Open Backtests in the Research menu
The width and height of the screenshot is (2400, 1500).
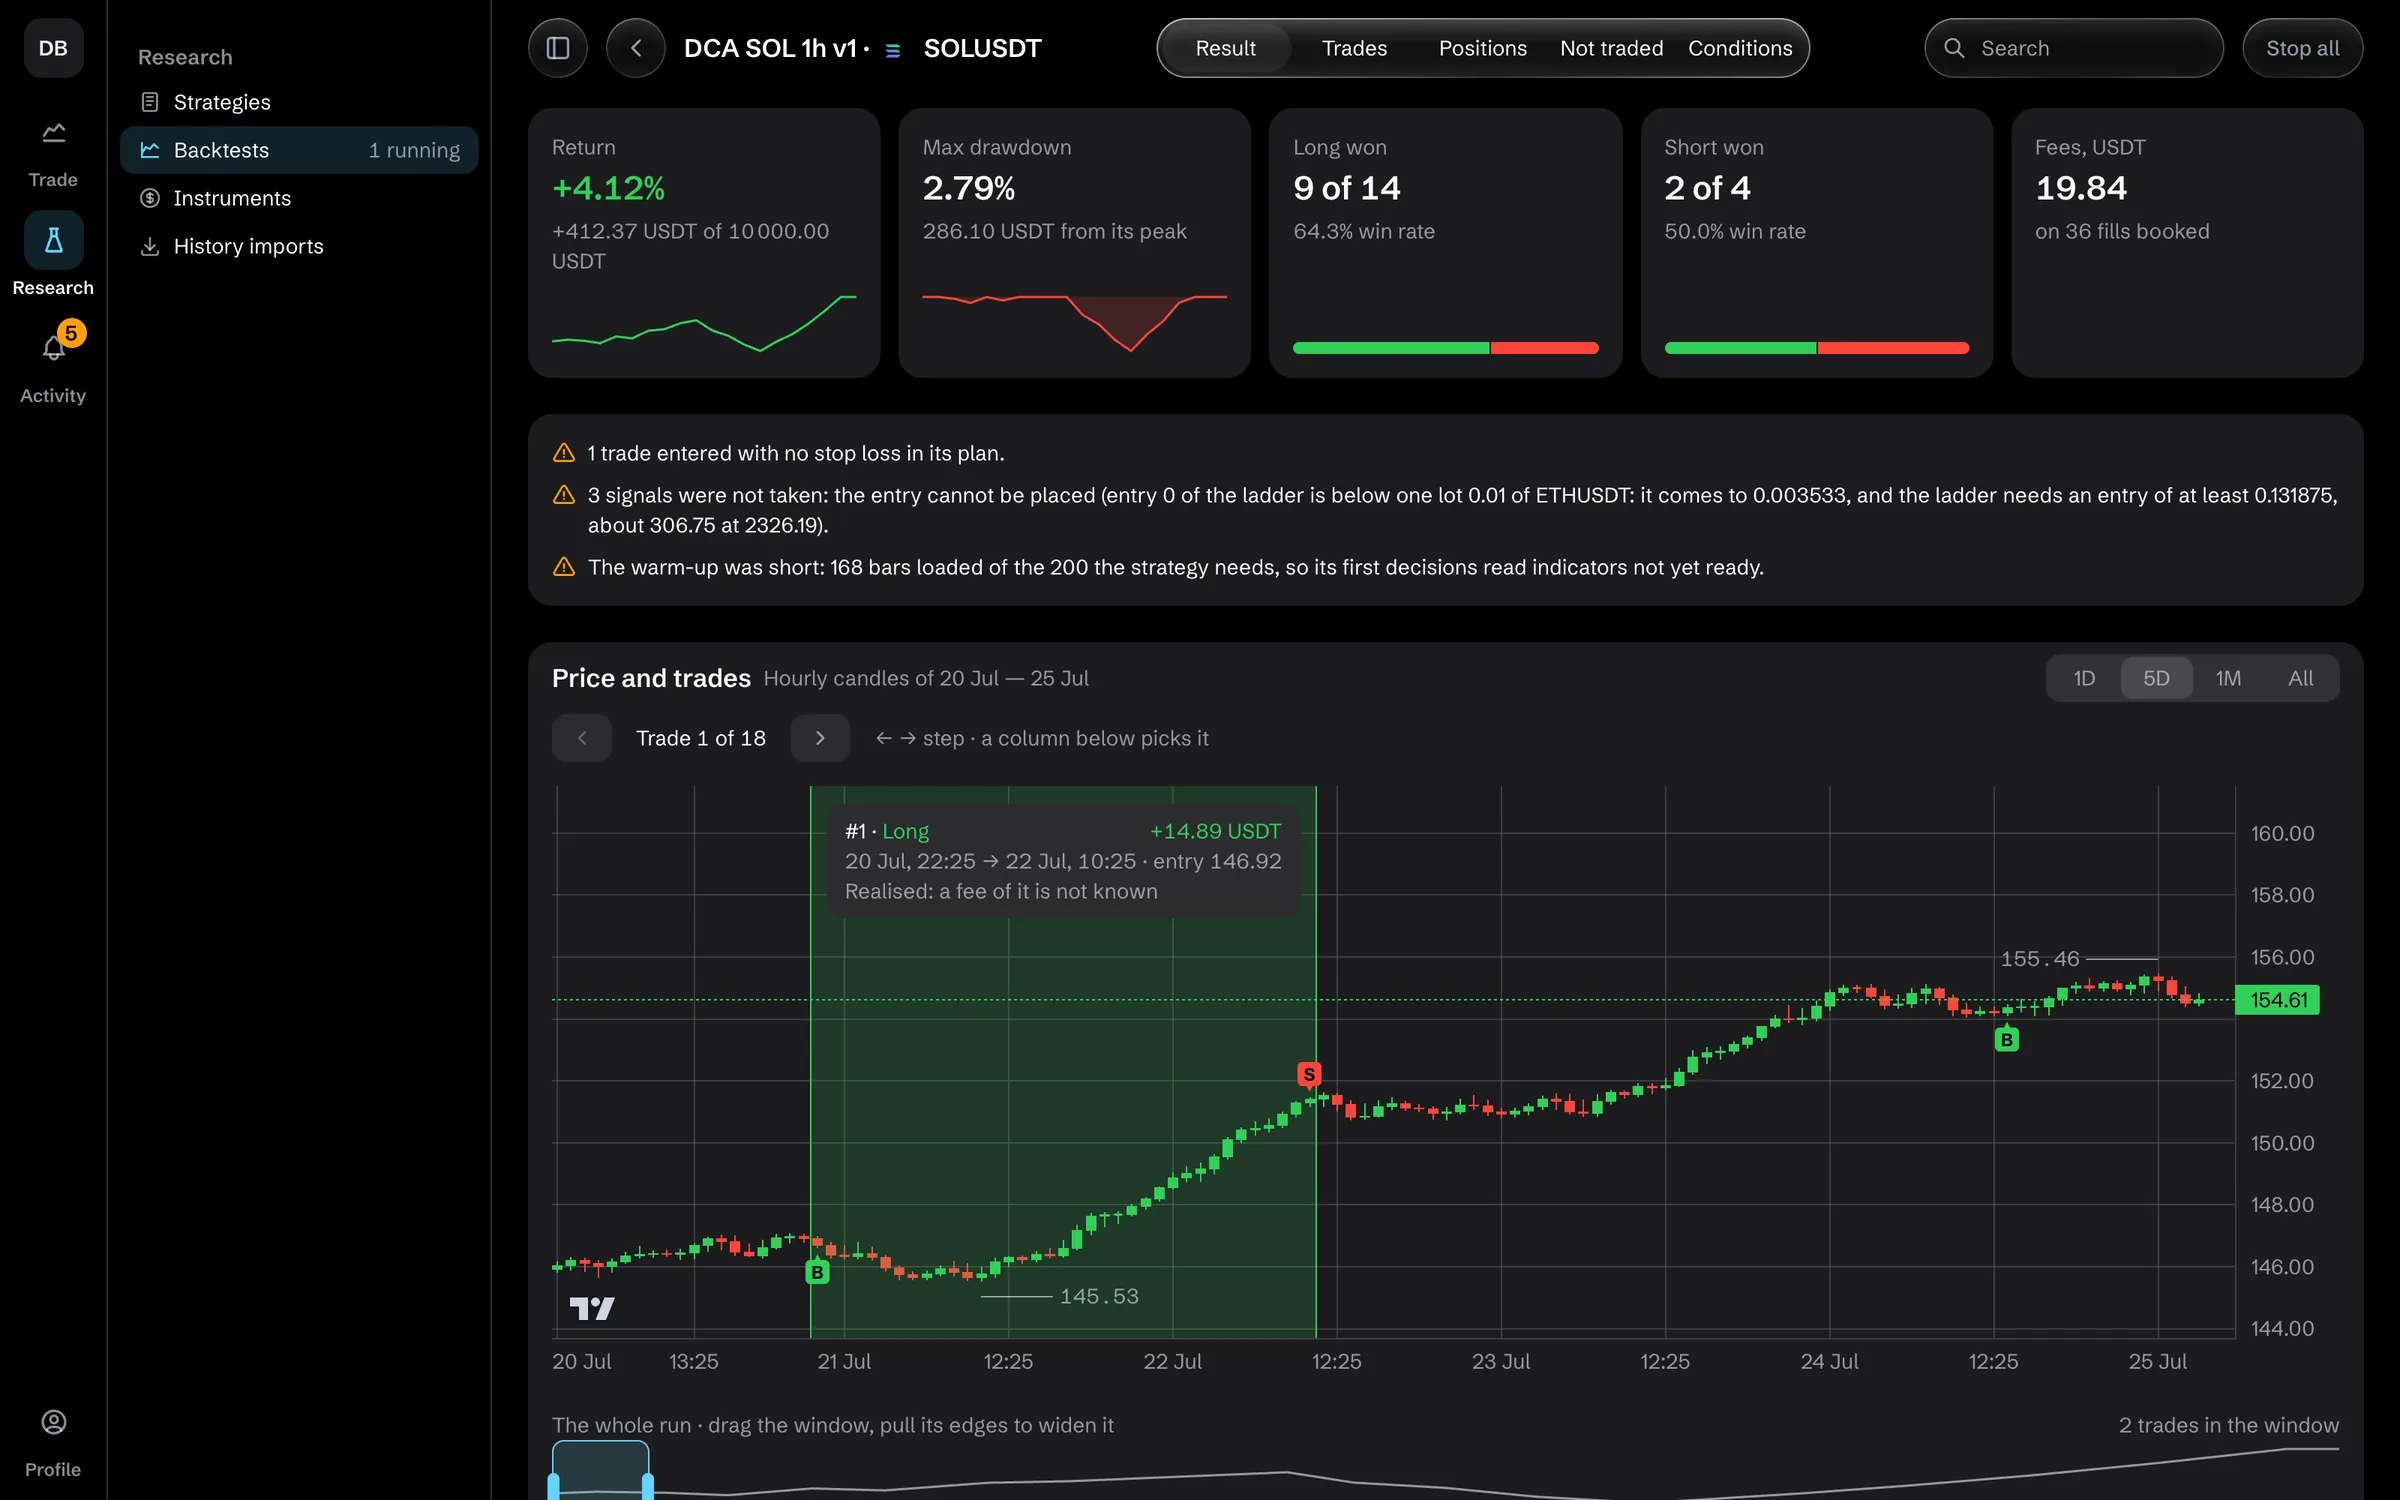point(298,150)
